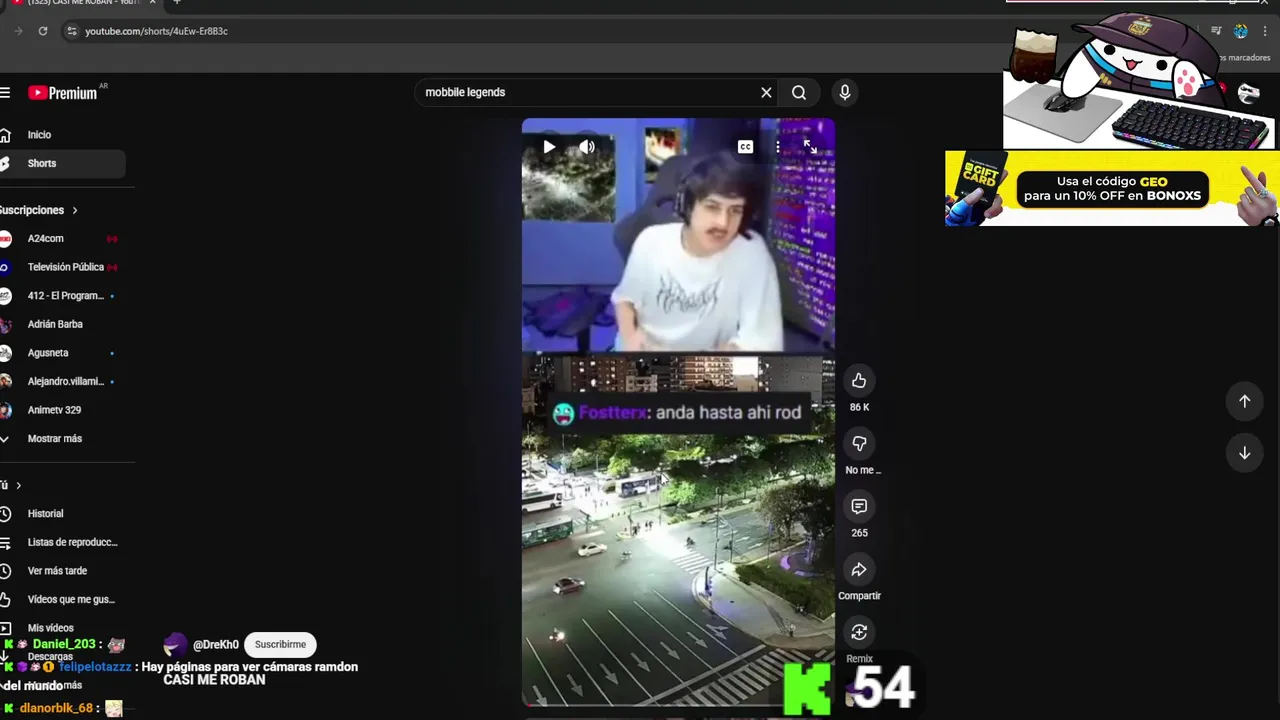
Task: Open the Animetv 329 subscription channel
Action: [54, 410]
